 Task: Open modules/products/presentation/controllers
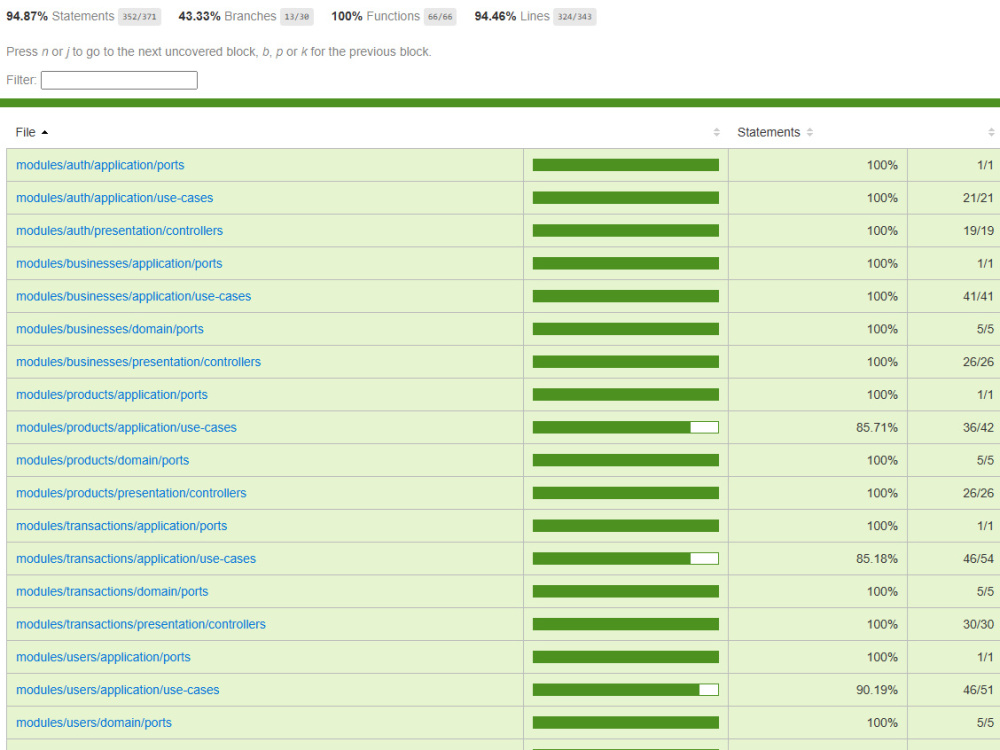click(131, 493)
